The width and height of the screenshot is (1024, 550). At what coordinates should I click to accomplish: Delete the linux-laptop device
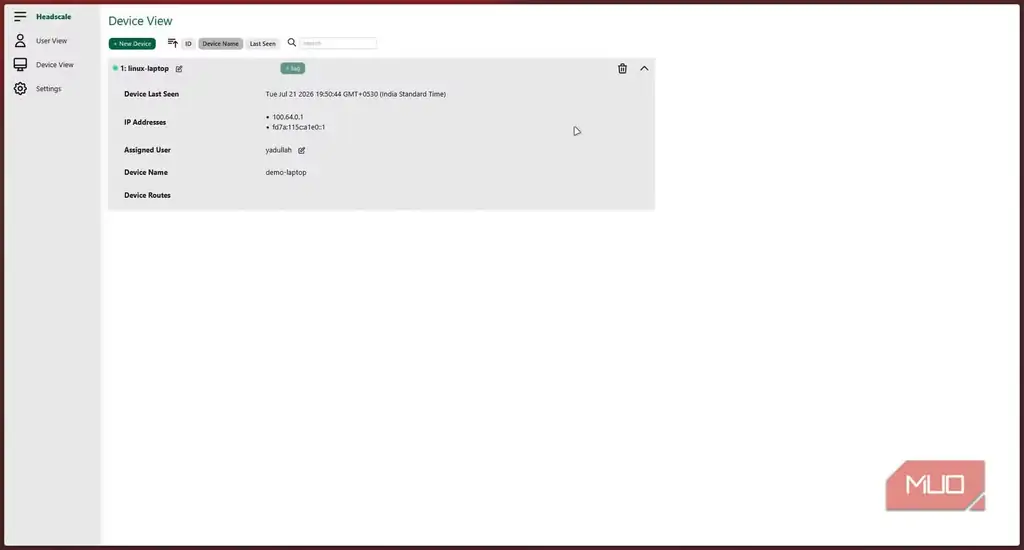tap(622, 69)
